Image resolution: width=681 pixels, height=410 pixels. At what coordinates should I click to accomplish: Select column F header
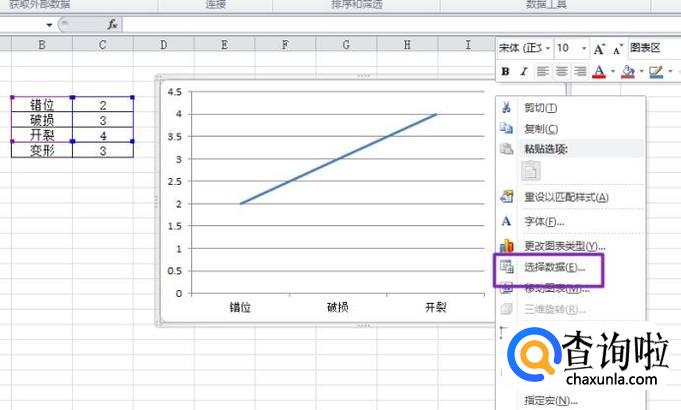(285, 44)
